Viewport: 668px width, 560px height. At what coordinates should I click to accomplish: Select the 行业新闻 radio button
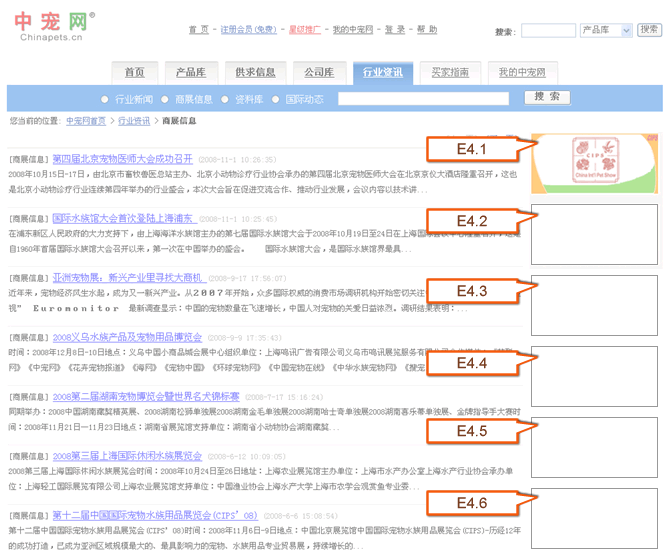[x=105, y=99]
